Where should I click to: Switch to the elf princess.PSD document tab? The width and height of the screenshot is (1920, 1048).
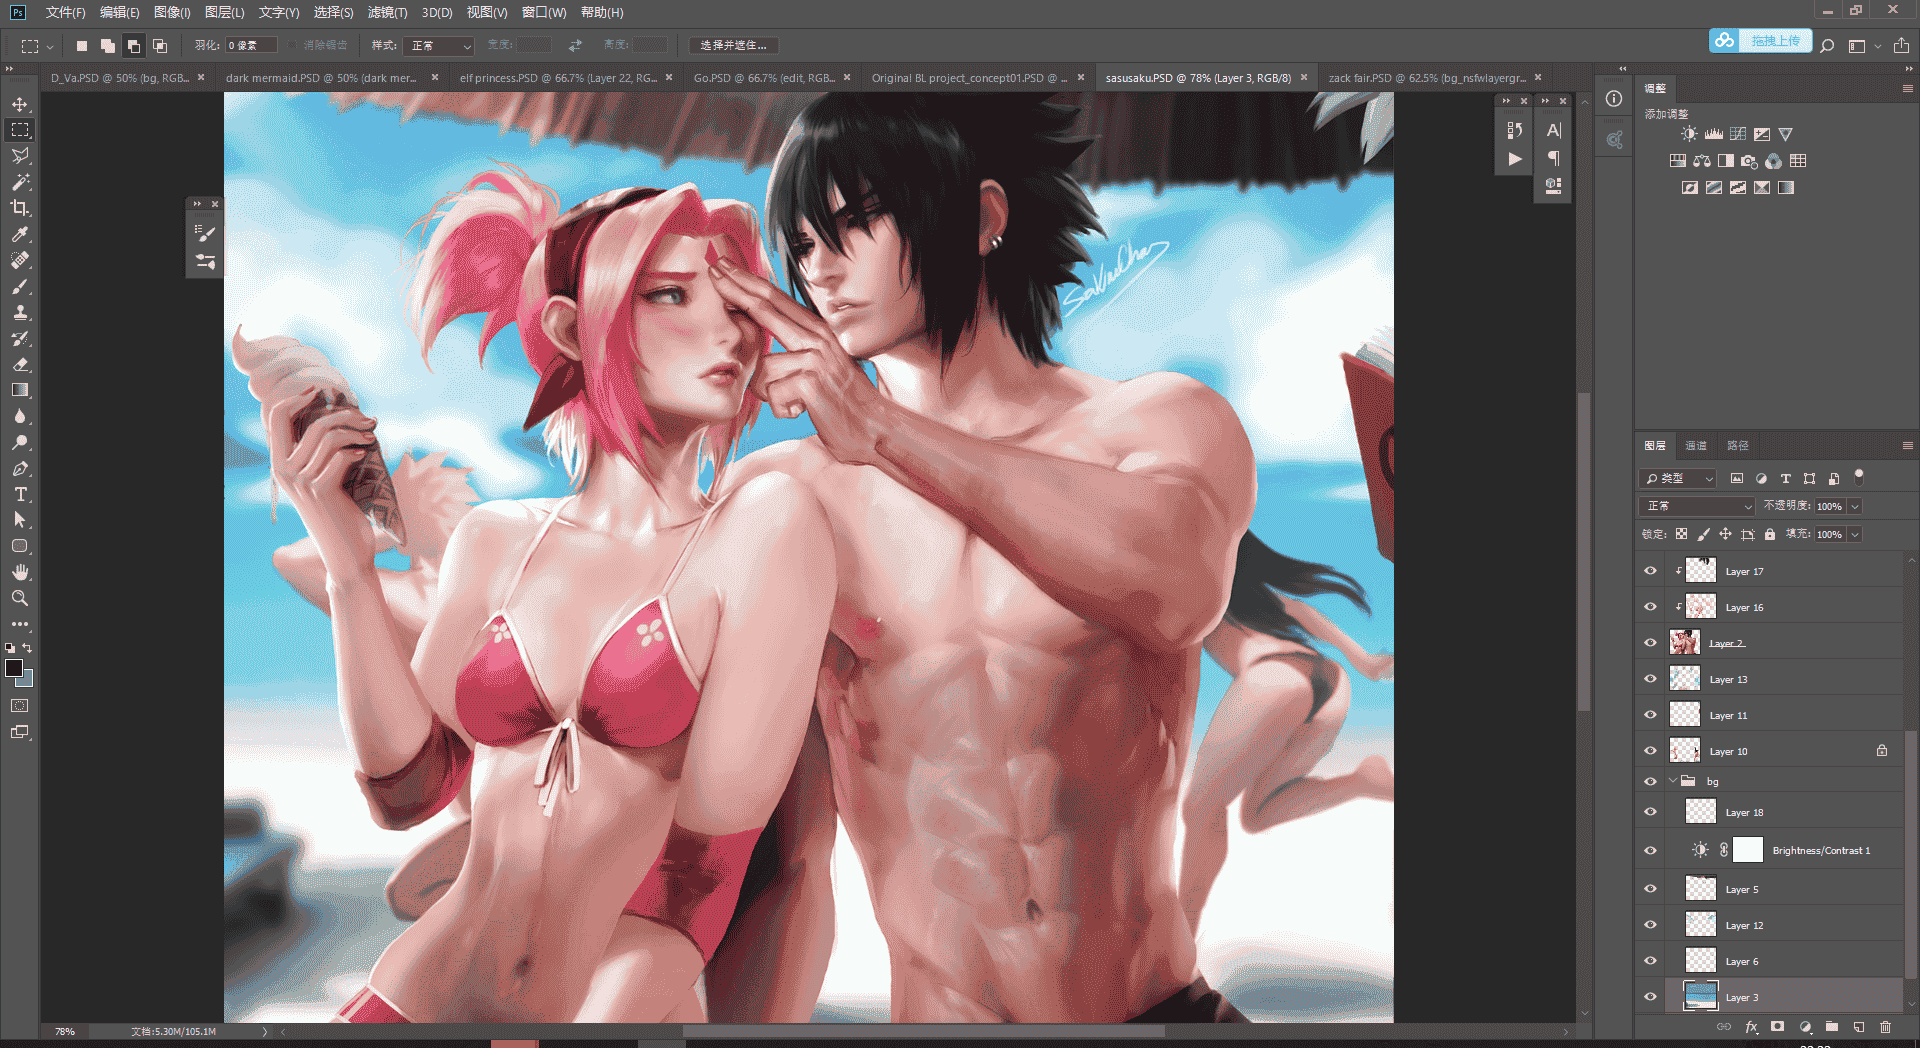(558, 77)
